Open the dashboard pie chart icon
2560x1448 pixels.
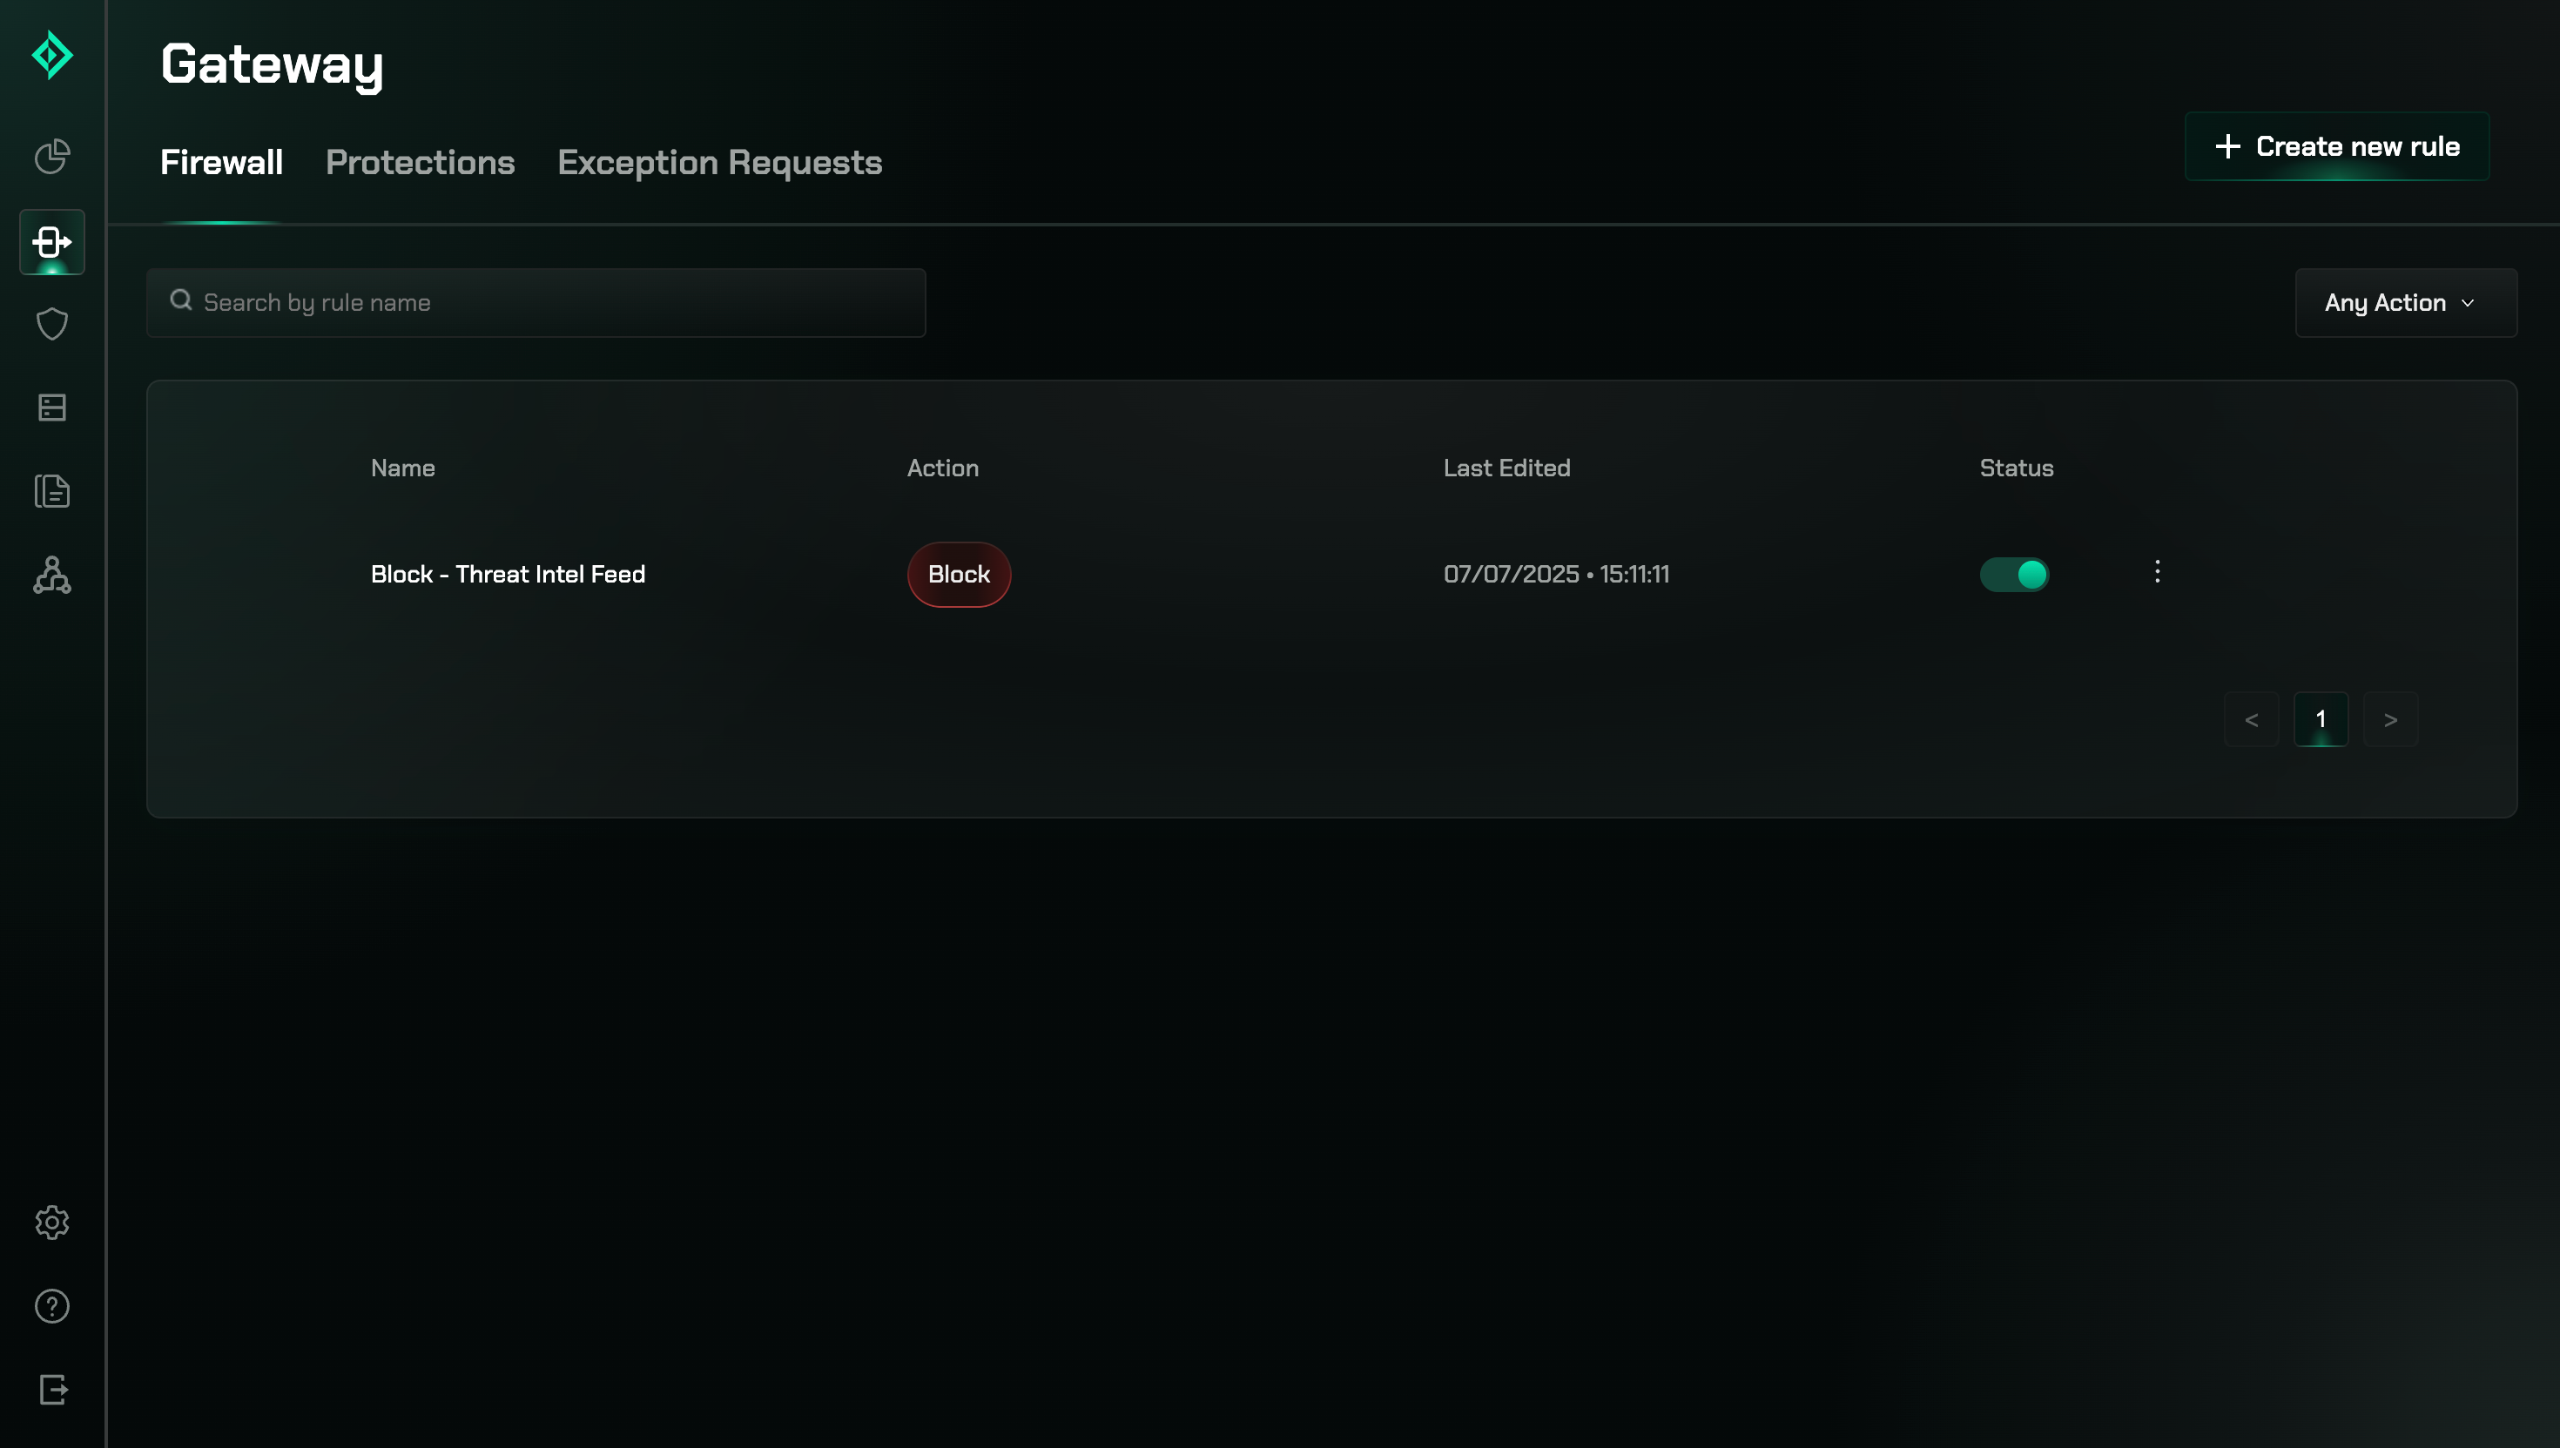(52, 157)
